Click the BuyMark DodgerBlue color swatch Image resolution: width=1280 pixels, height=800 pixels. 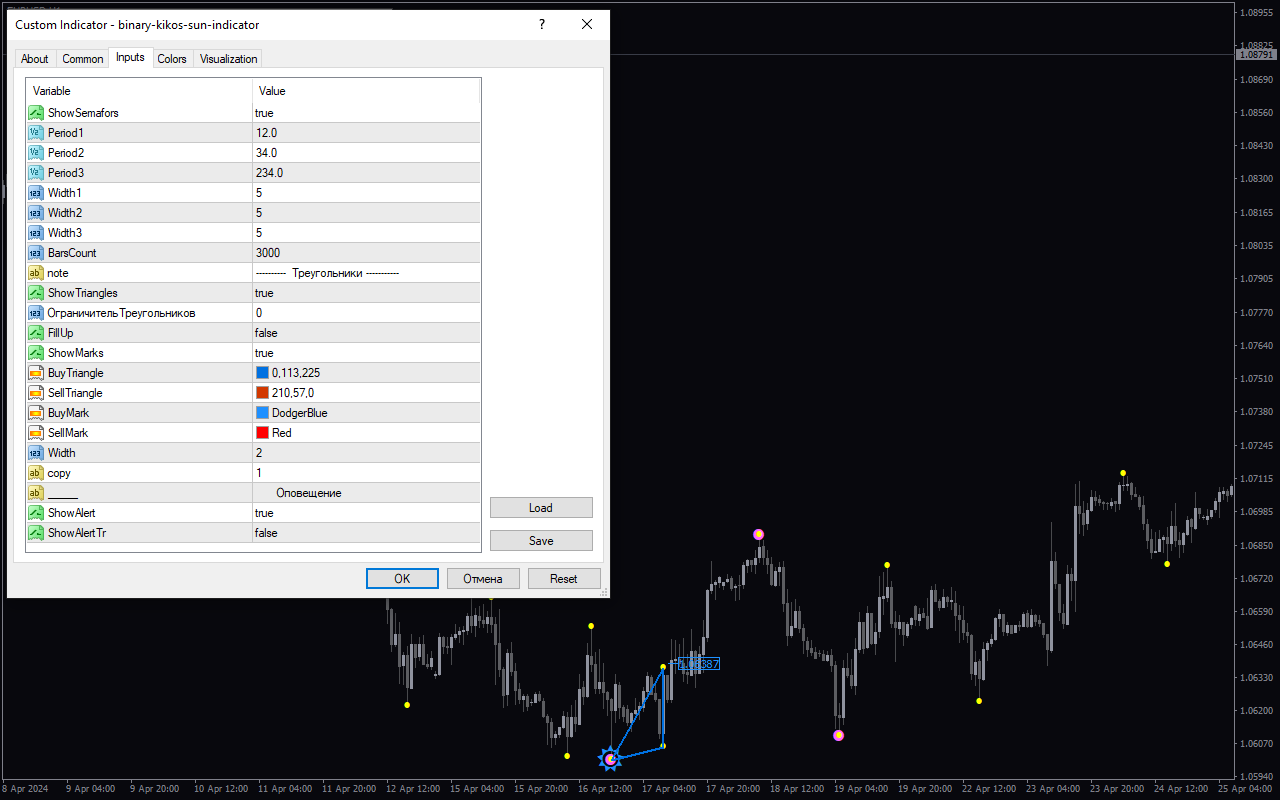[x=263, y=413]
